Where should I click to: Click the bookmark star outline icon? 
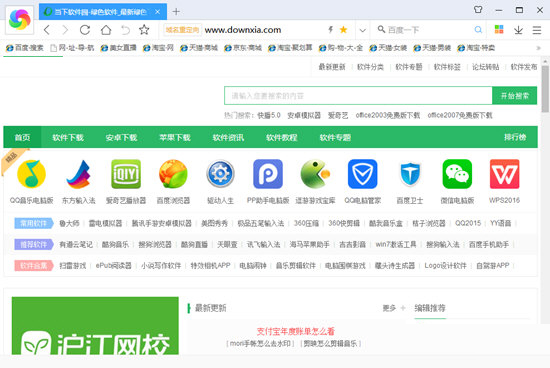point(144,30)
